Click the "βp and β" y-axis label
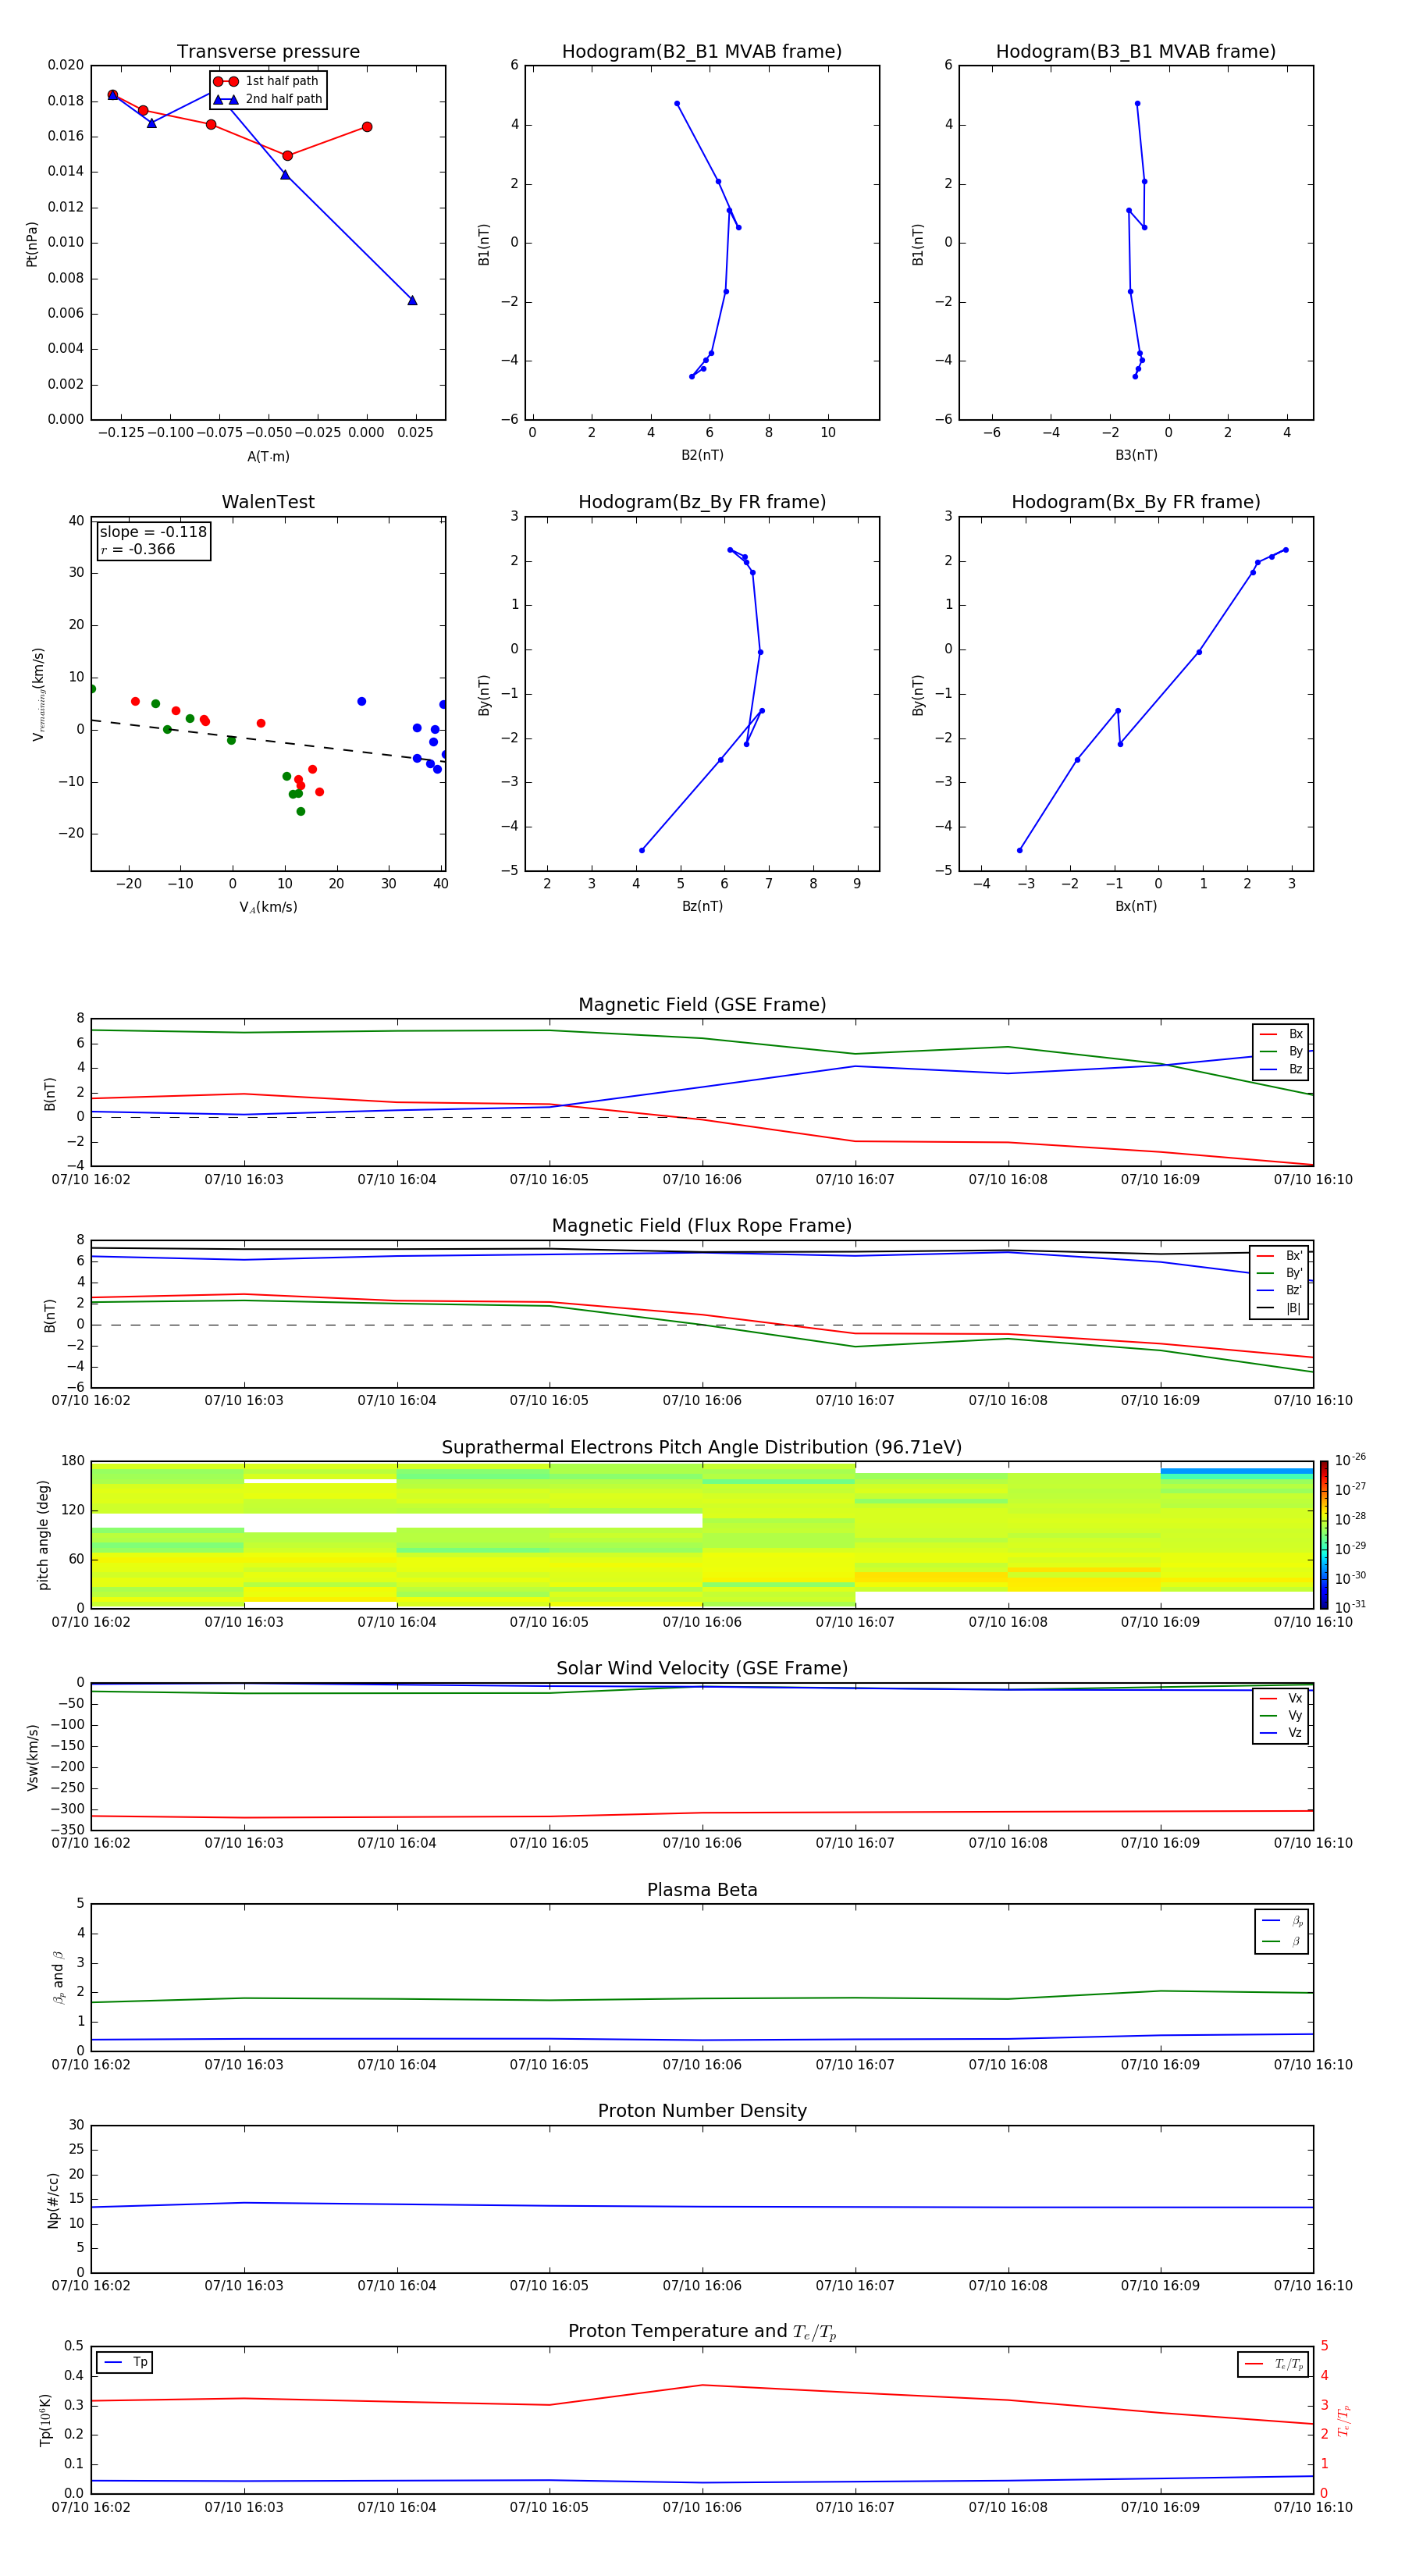Viewport: 1405px width, 2576px height. (x=59, y=1977)
